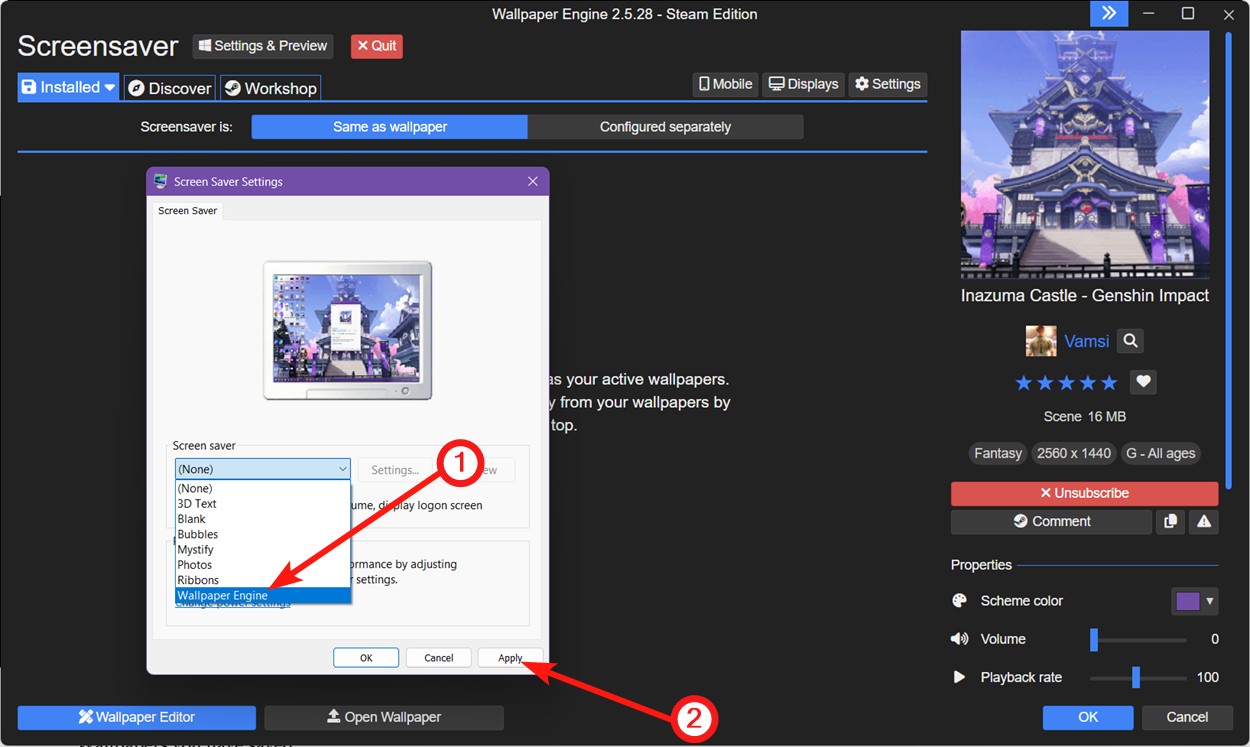1250x747 pixels.
Task: Toggle the heart to favorite this wallpaper
Action: [1143, 382]
